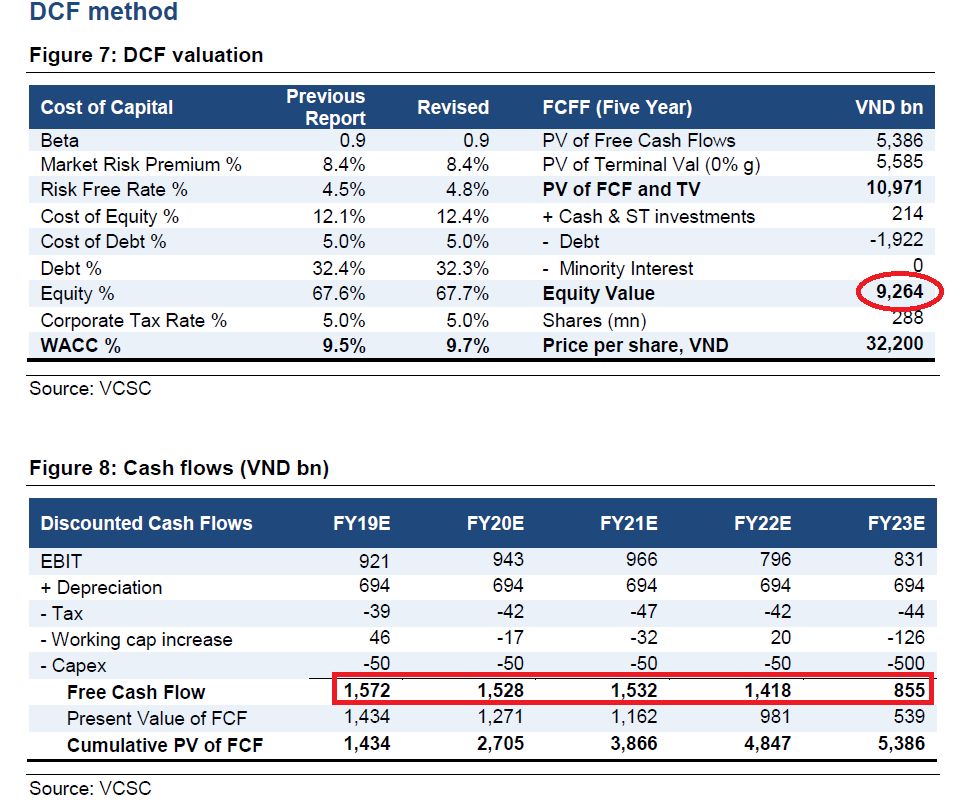Viewport: 967px width, 803px height.
Task: Select the 'Figure 7: DCF valuation' title
Action: (146, 55)
